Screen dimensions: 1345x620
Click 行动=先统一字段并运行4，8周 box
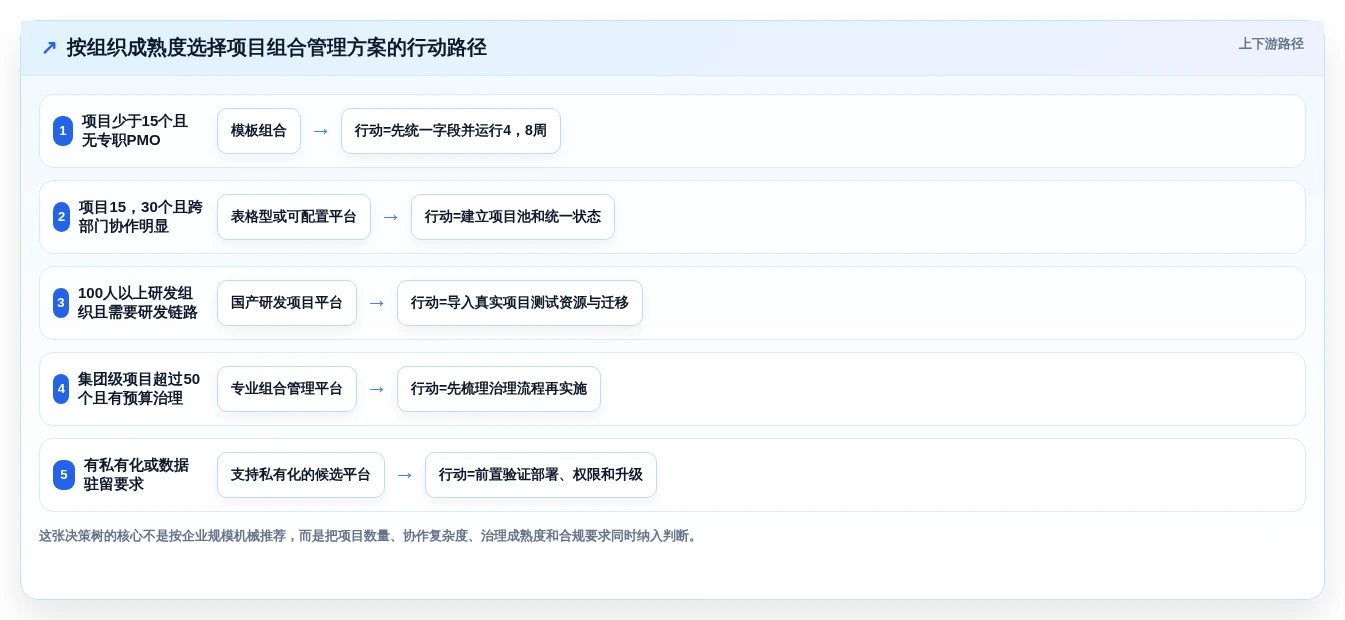(451, 131)
